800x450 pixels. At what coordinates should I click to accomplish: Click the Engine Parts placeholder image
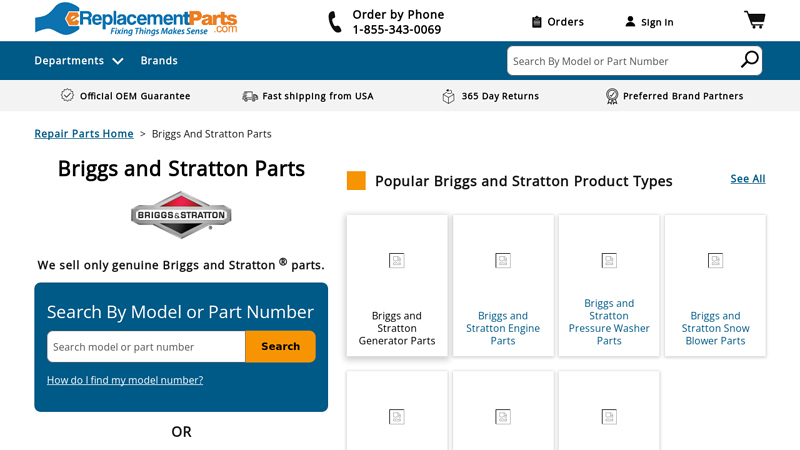point(503,261)
